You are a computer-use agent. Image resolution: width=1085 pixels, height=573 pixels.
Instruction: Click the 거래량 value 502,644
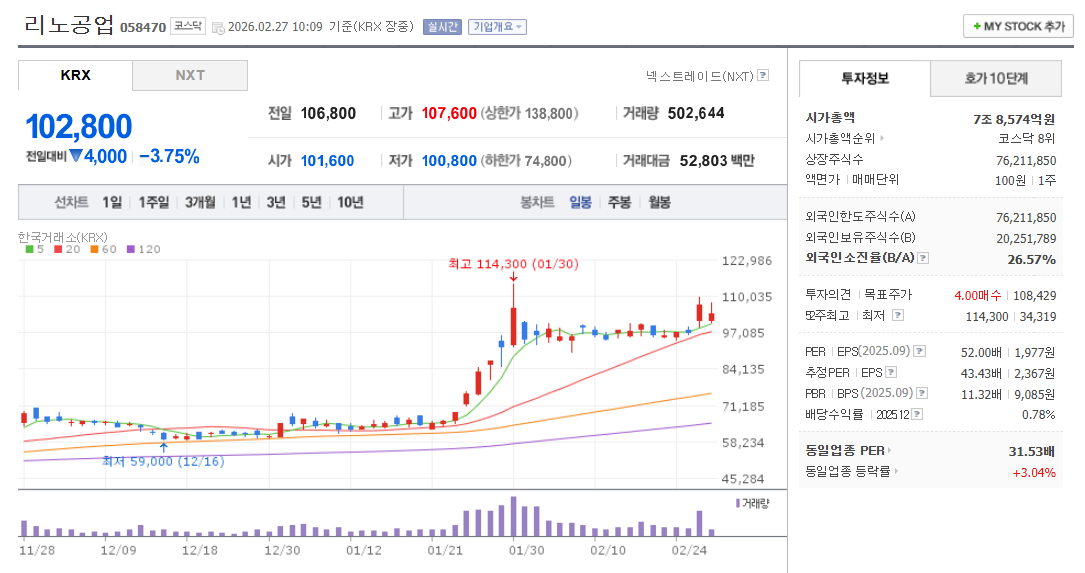point(696,113)
